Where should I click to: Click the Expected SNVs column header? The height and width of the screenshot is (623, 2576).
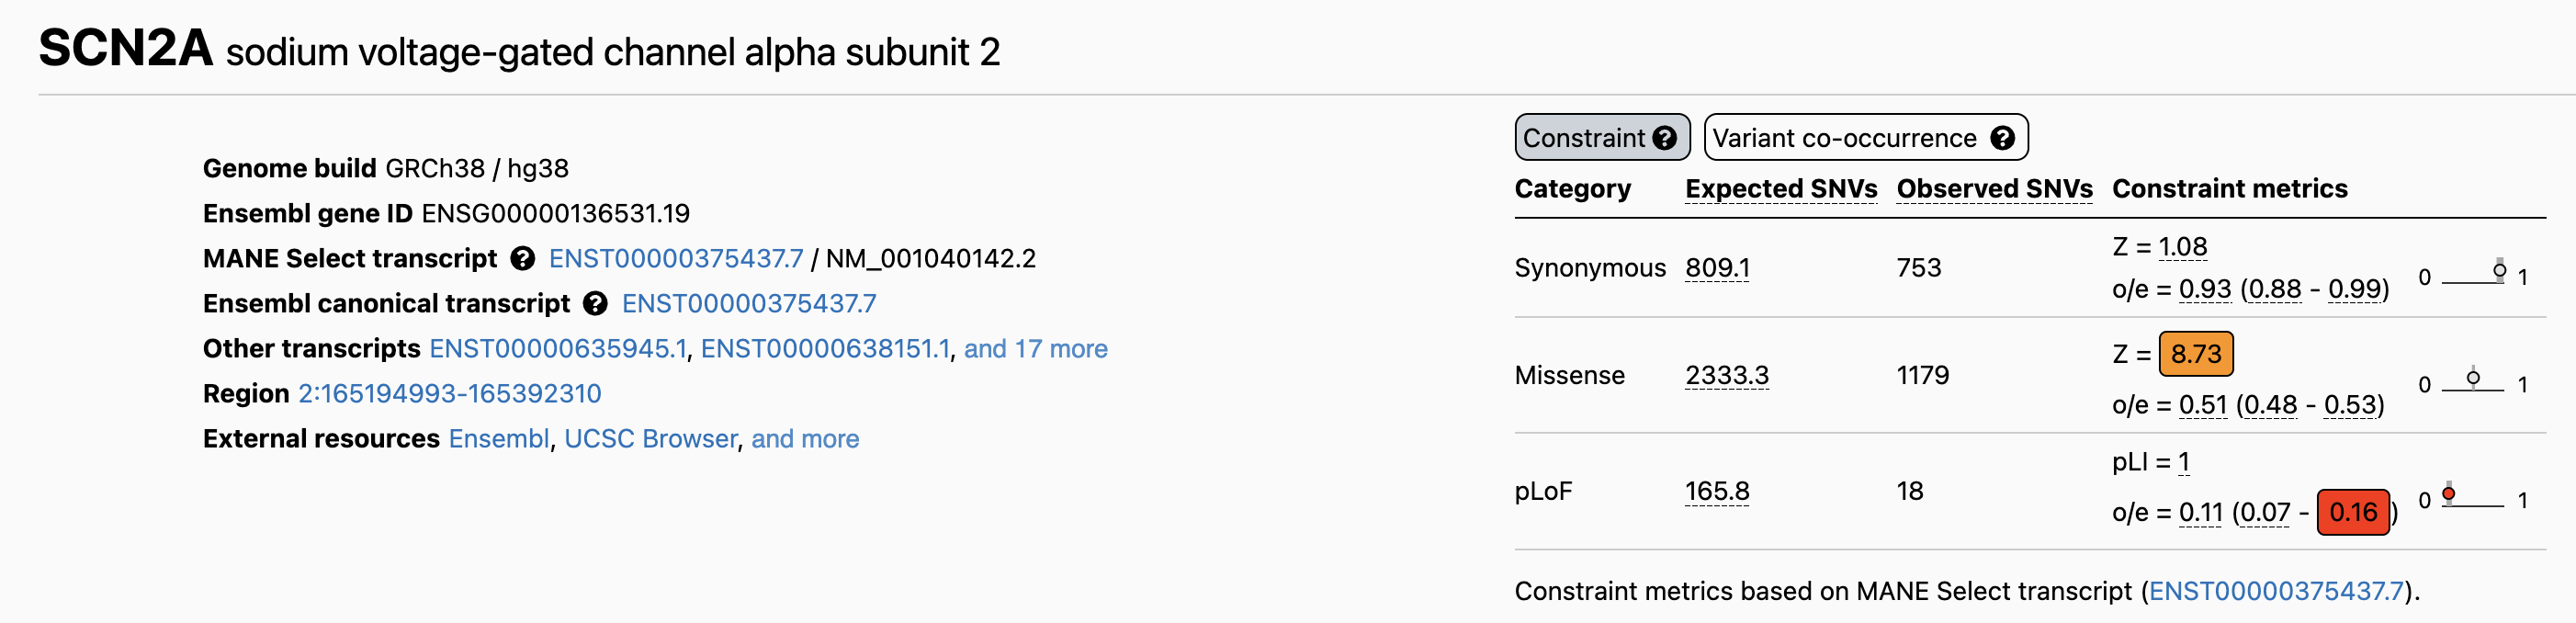click(x=1780, y=189)
